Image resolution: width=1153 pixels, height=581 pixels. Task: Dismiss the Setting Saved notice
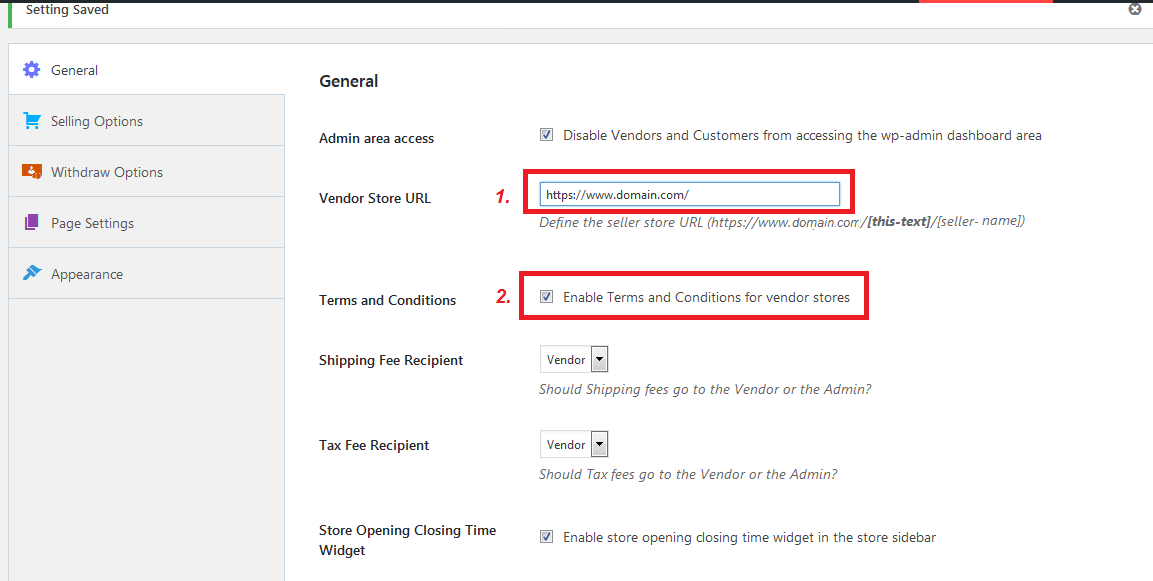[x=1135, y=10]
